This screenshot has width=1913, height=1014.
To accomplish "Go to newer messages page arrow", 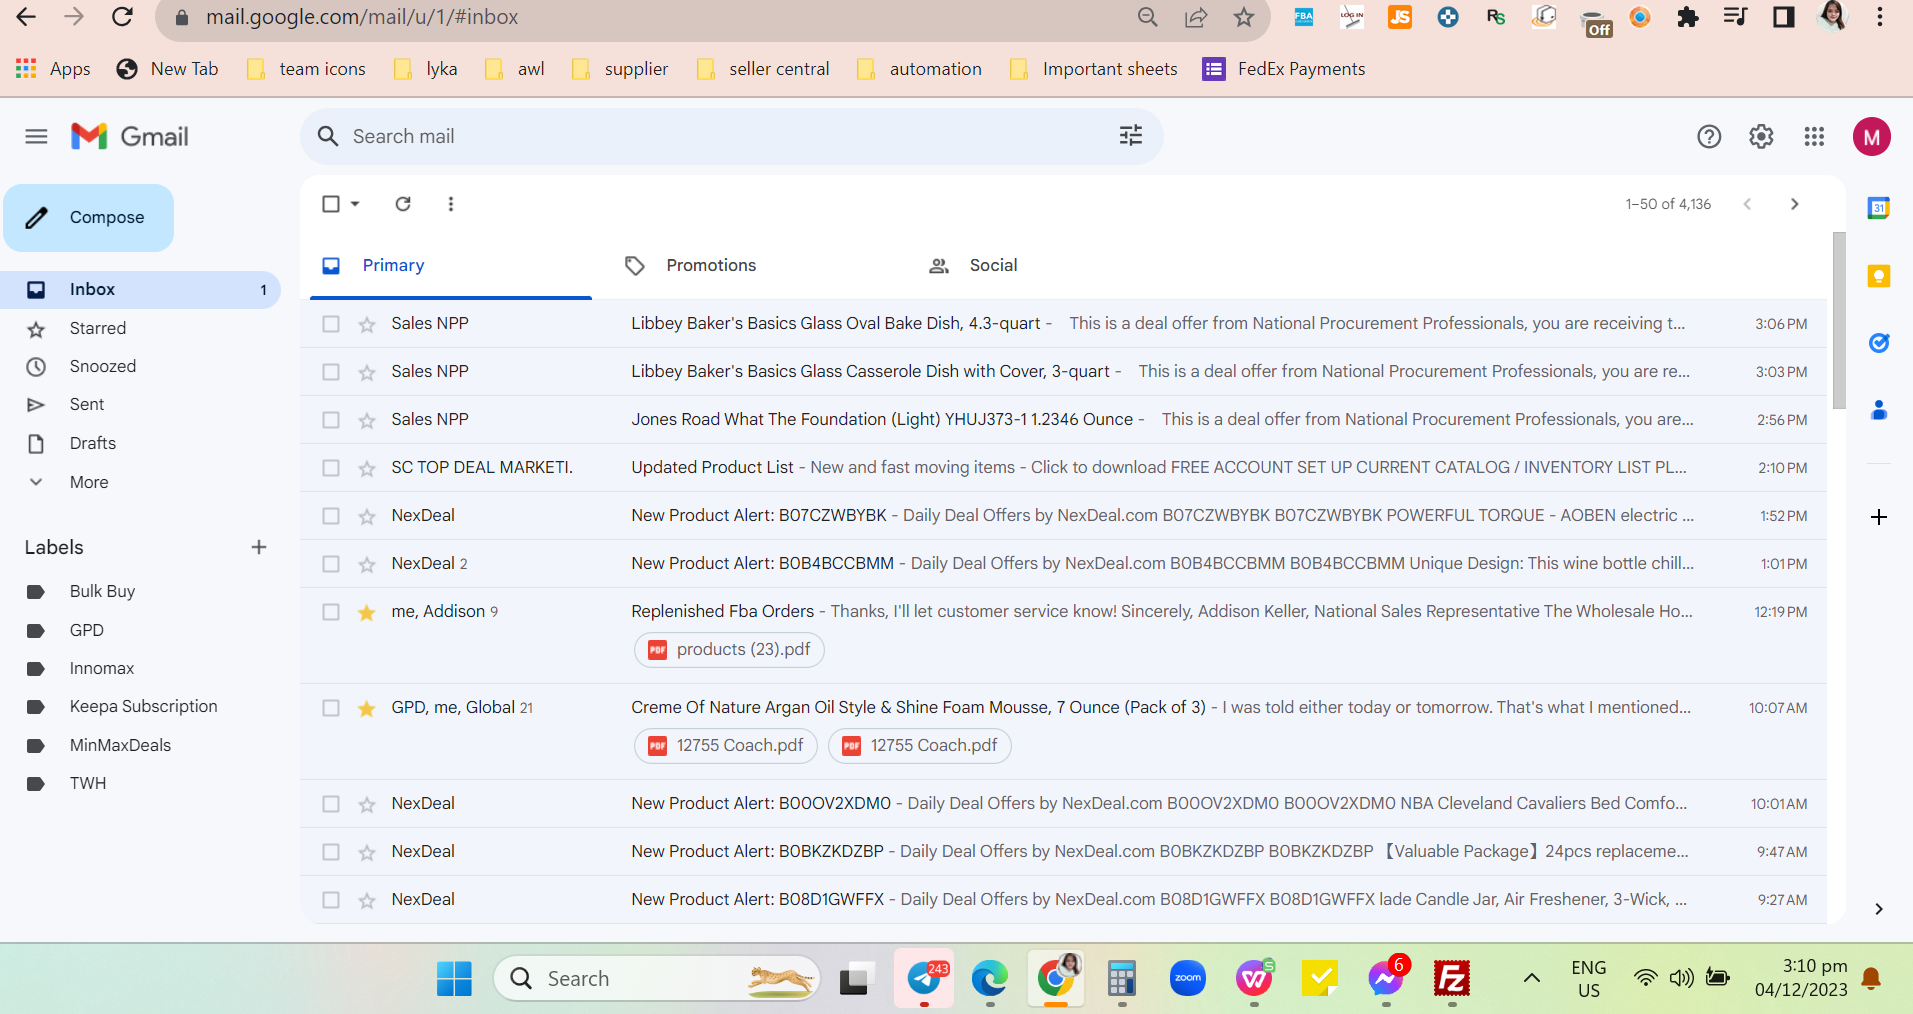I will [1747, 204].
